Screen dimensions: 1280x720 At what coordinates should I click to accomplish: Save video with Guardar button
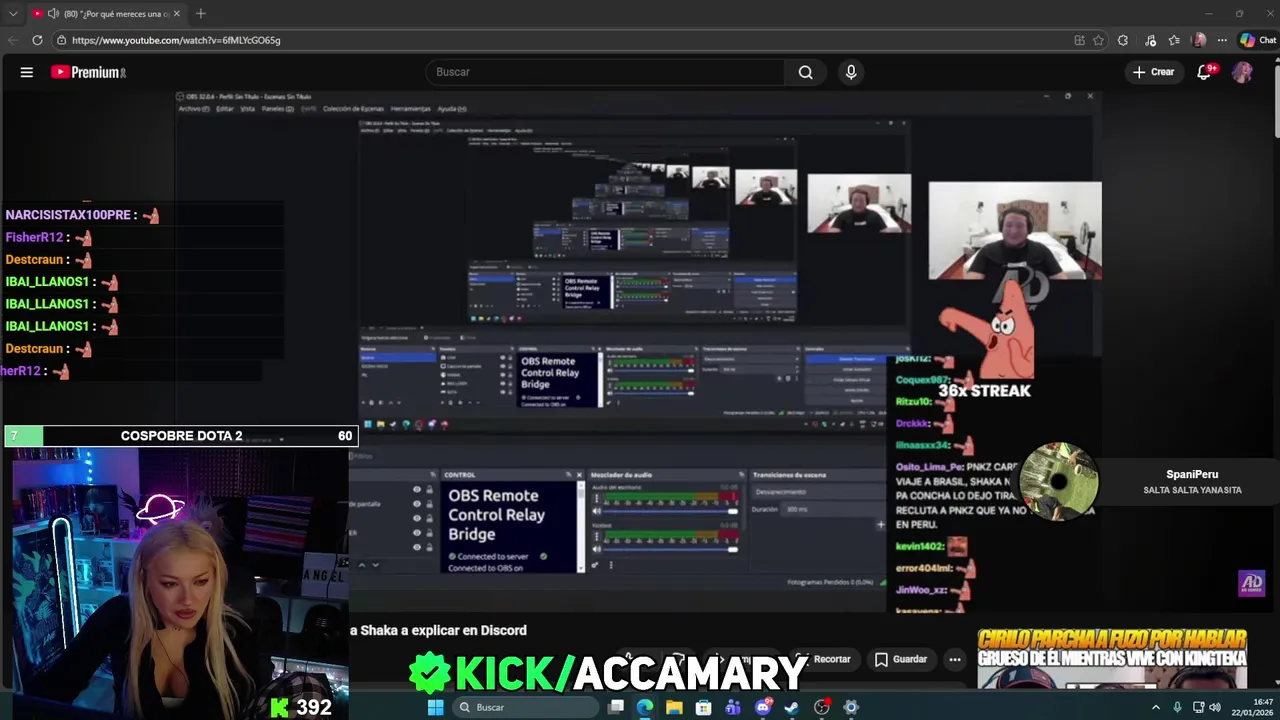pos(901,659)
